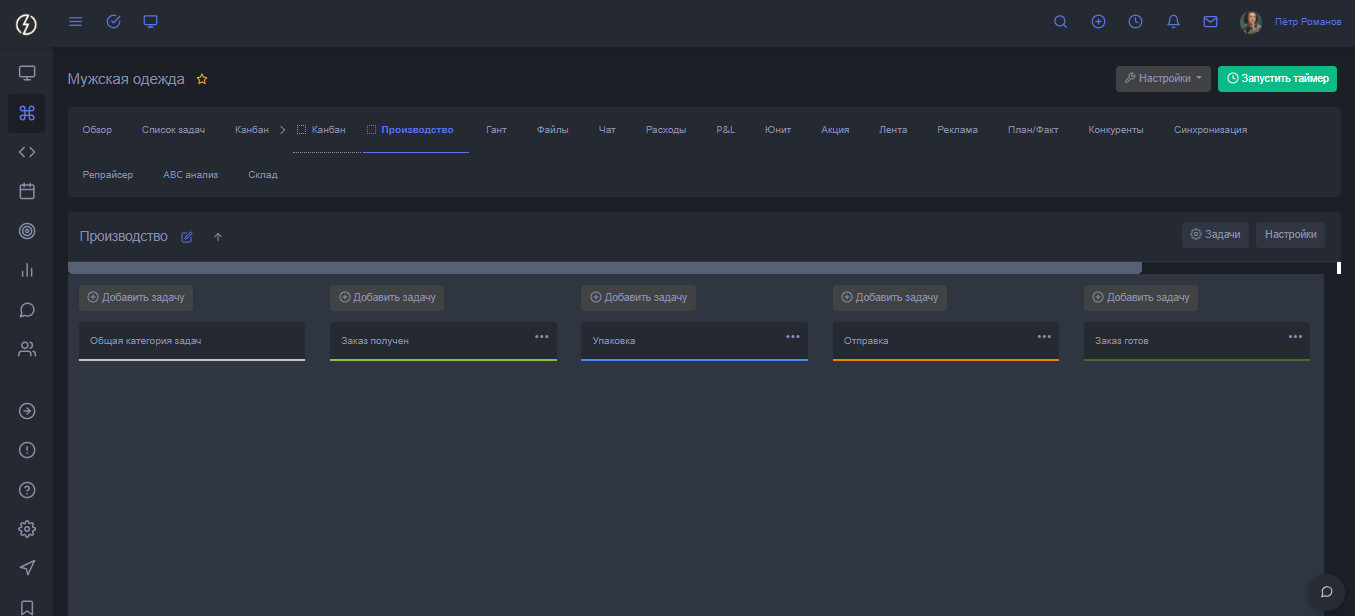Switch to the Гант tab
This screenshot has height=616, width=1355.
coord(496,130)
